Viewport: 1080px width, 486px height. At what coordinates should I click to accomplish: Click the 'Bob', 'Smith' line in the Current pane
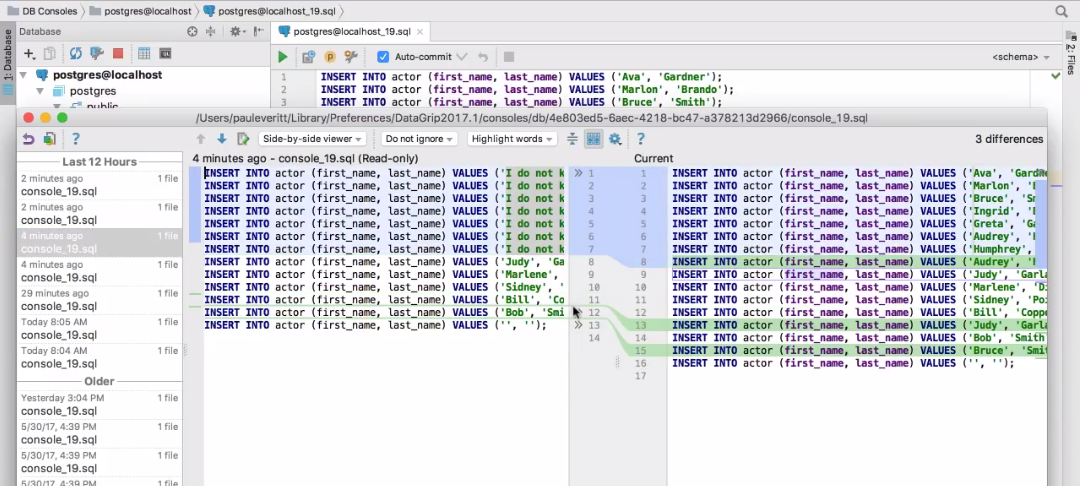(x=858, y=337)
